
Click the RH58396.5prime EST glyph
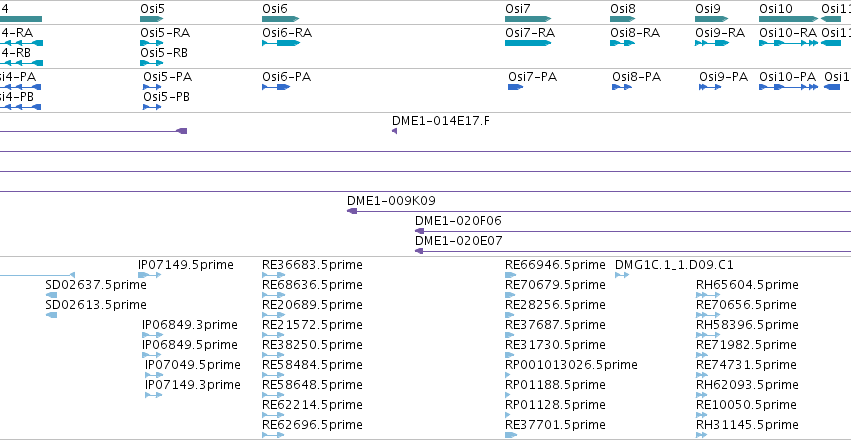(x=708, y=335)
